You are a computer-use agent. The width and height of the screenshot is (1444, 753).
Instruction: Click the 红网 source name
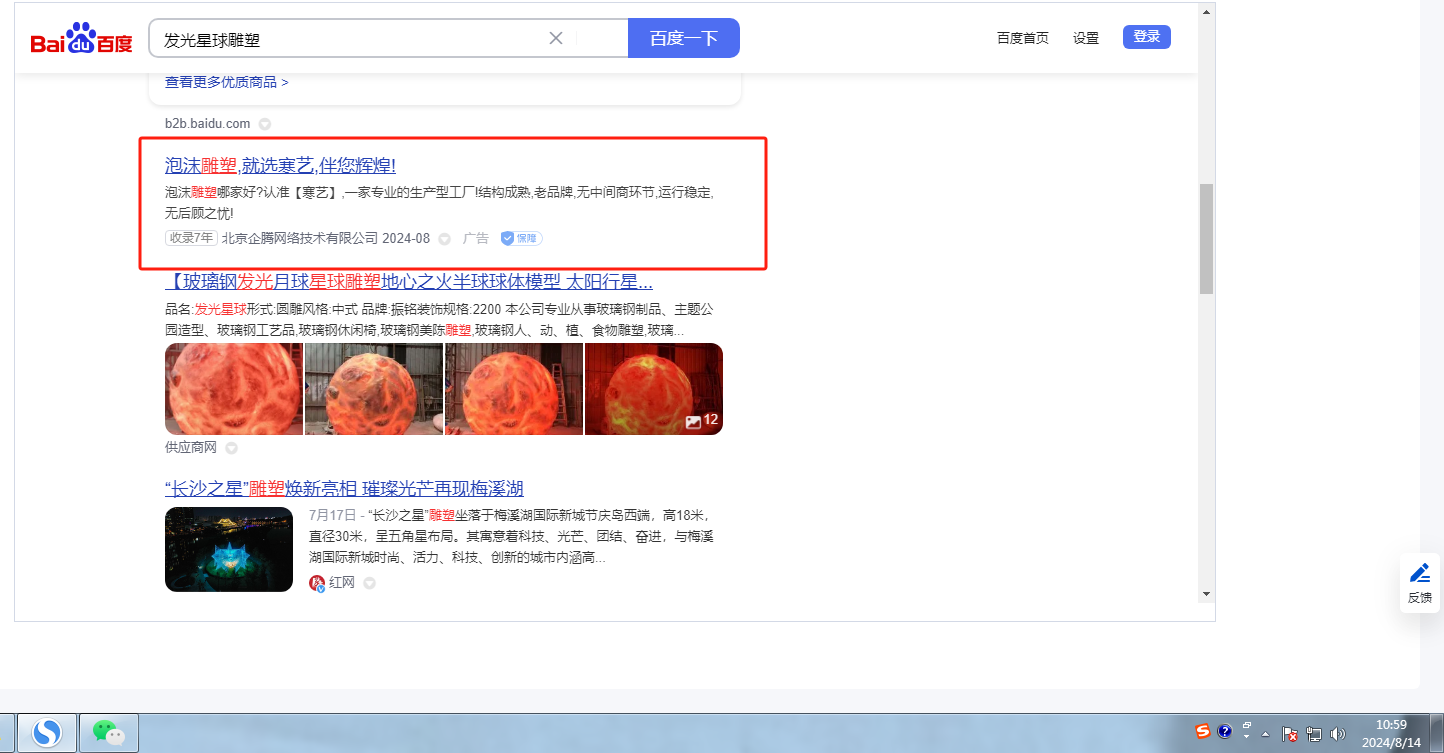click(x=342, y=583)
